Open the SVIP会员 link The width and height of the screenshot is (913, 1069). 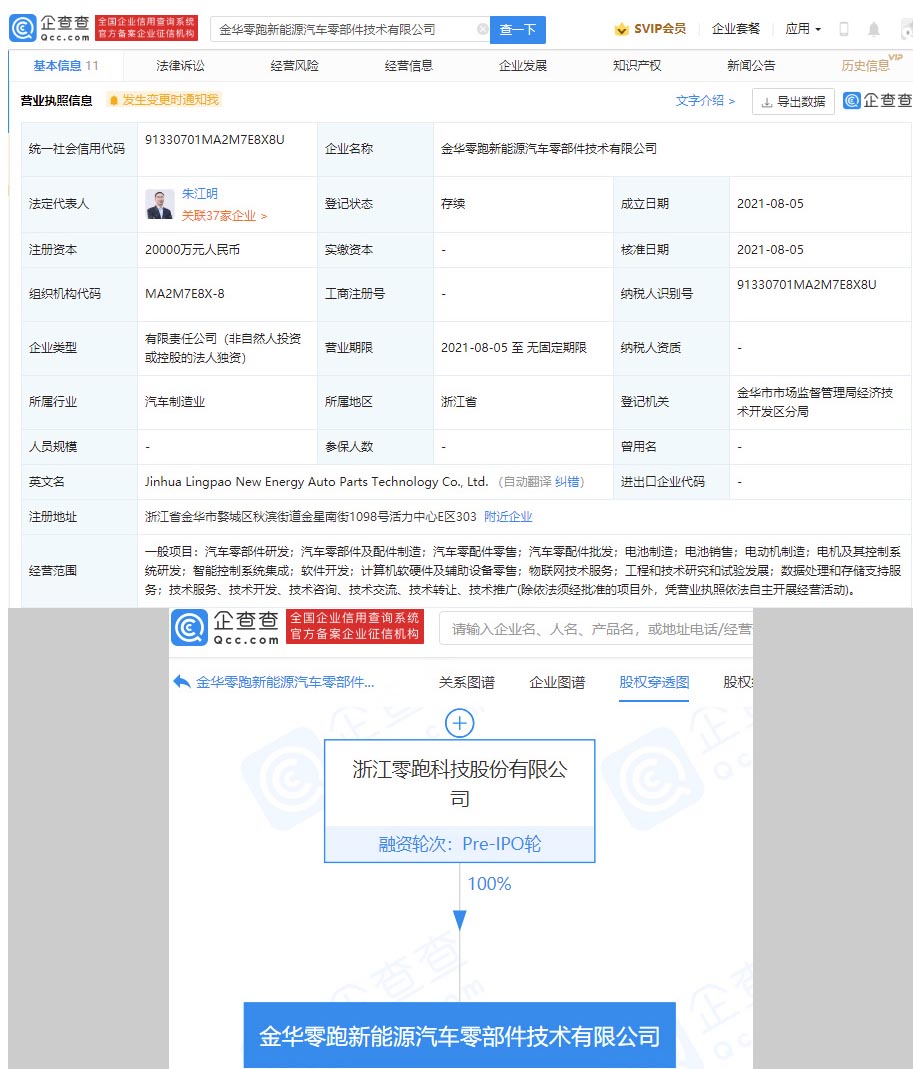(x=650, y=29)
